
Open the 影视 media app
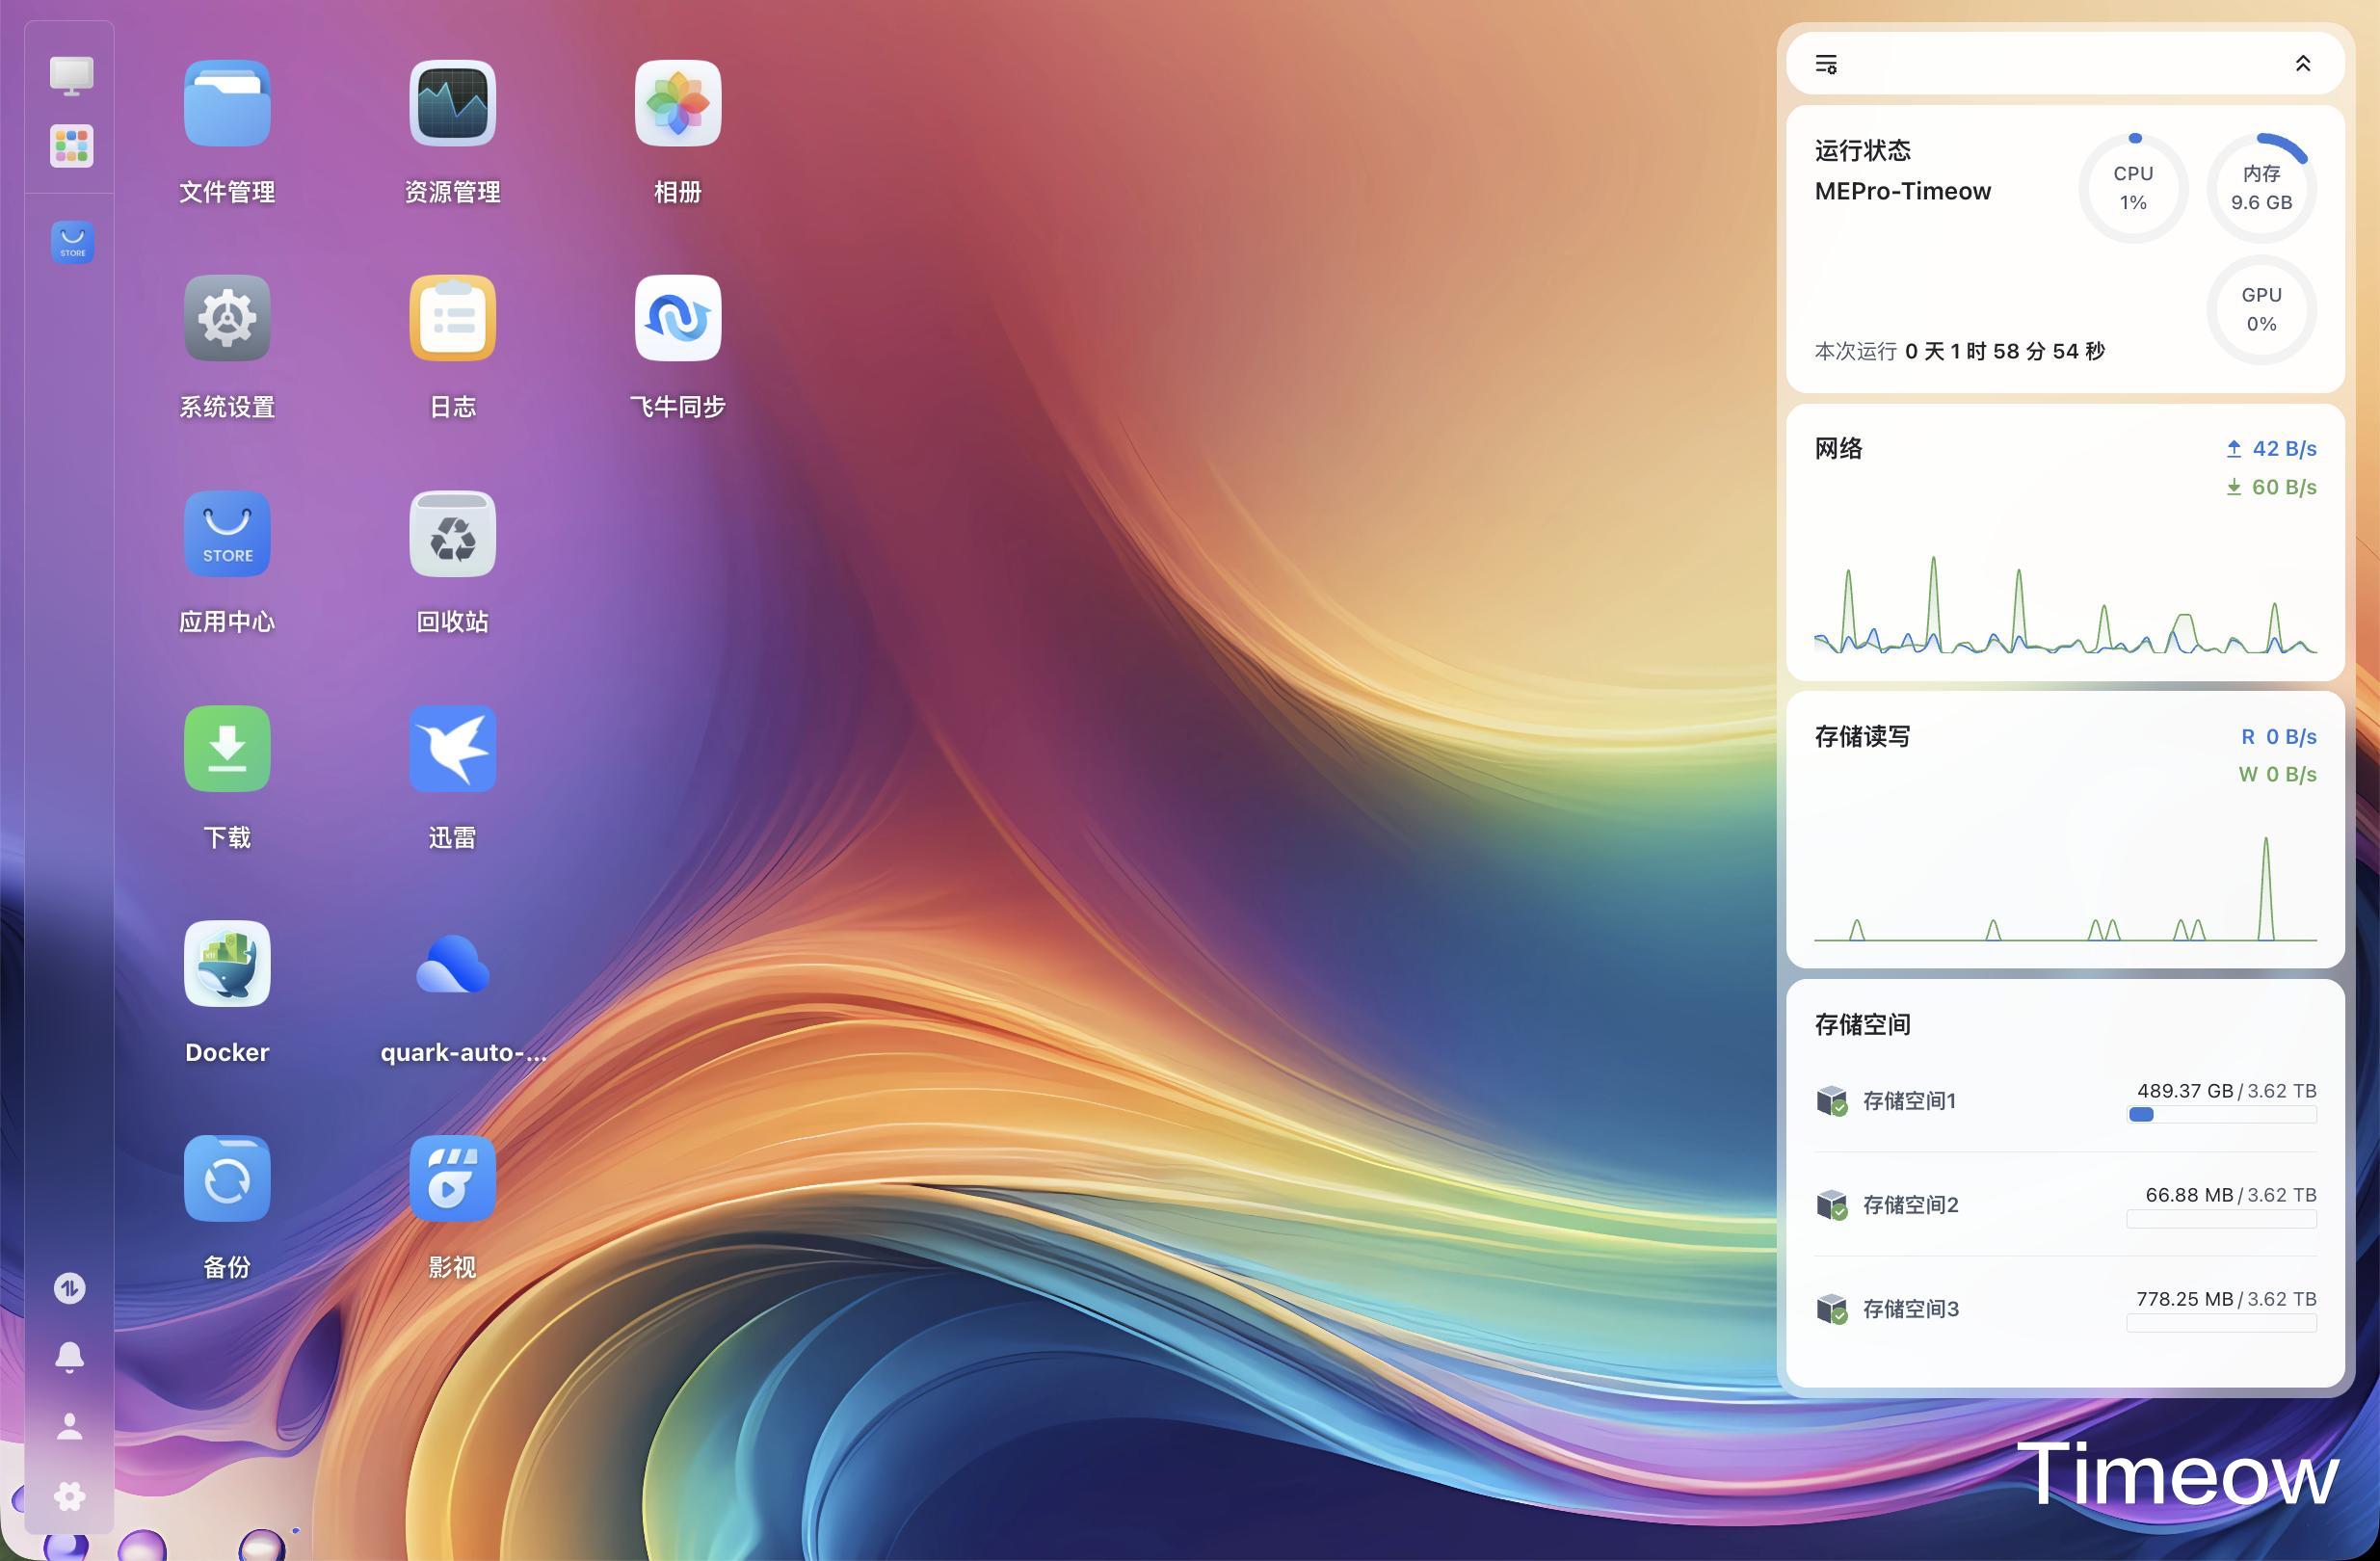point(452,1179)
